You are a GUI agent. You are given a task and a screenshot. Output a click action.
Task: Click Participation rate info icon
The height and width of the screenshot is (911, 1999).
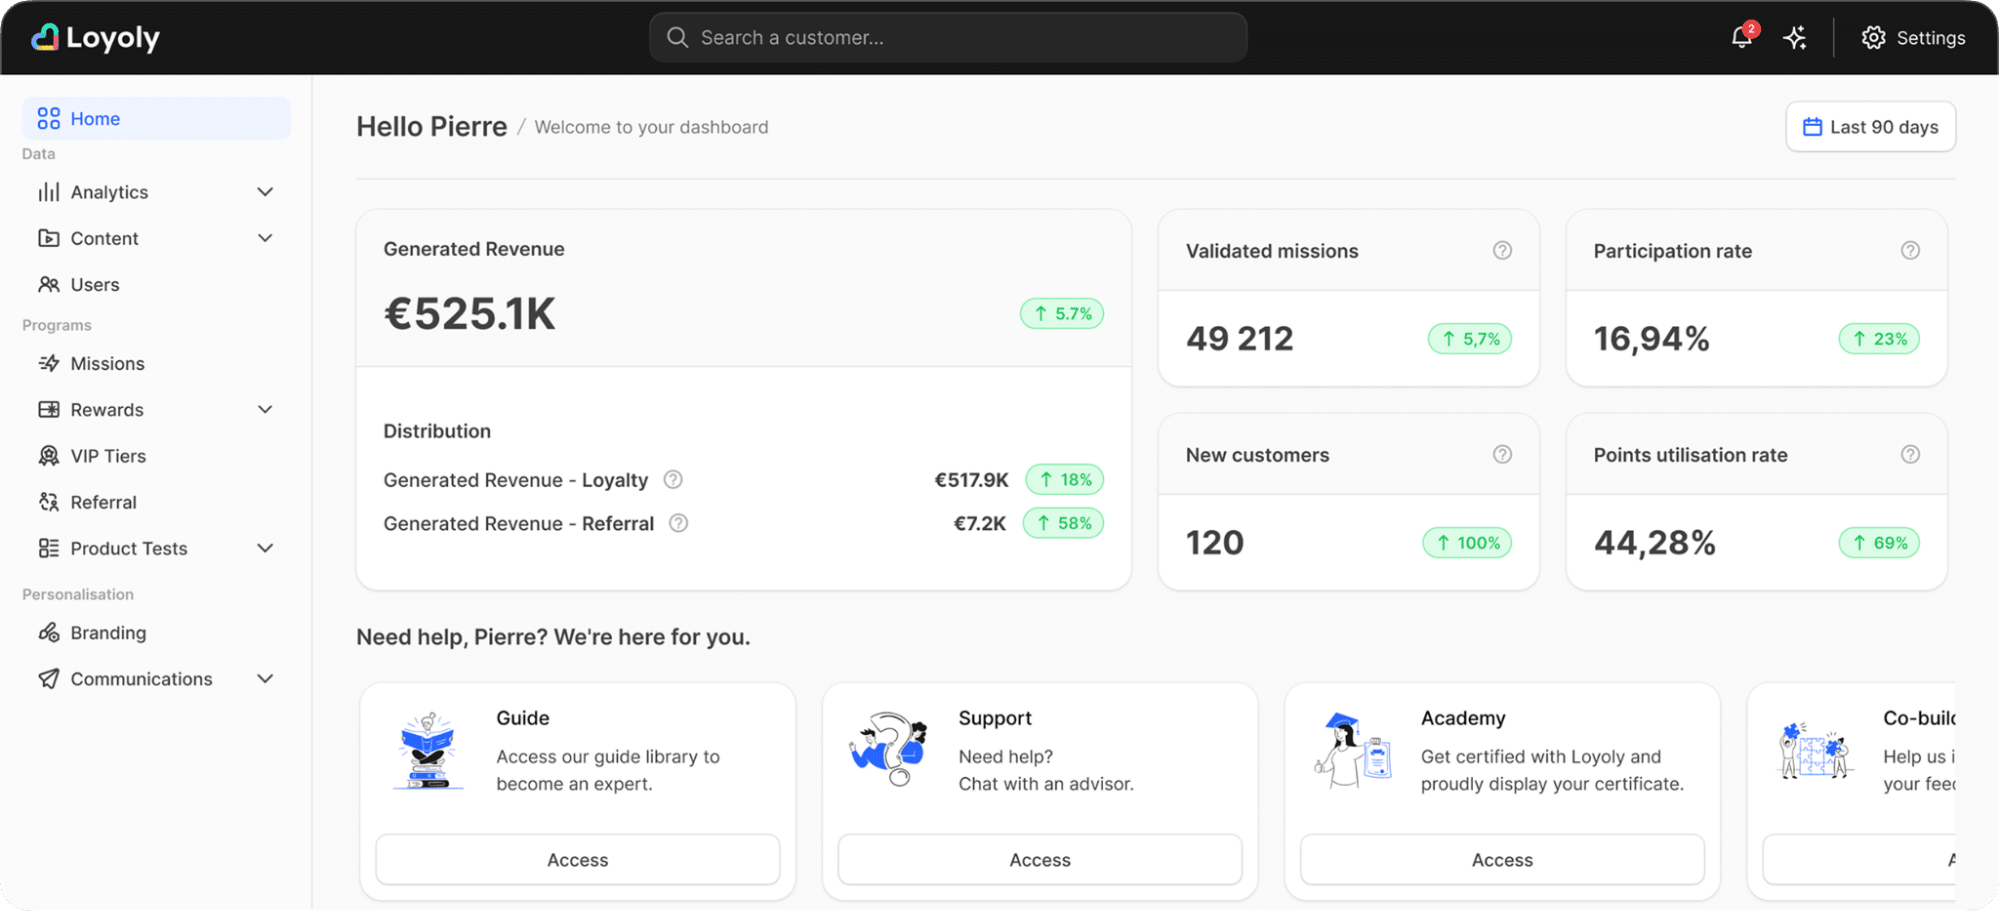tap(1910, 251)
